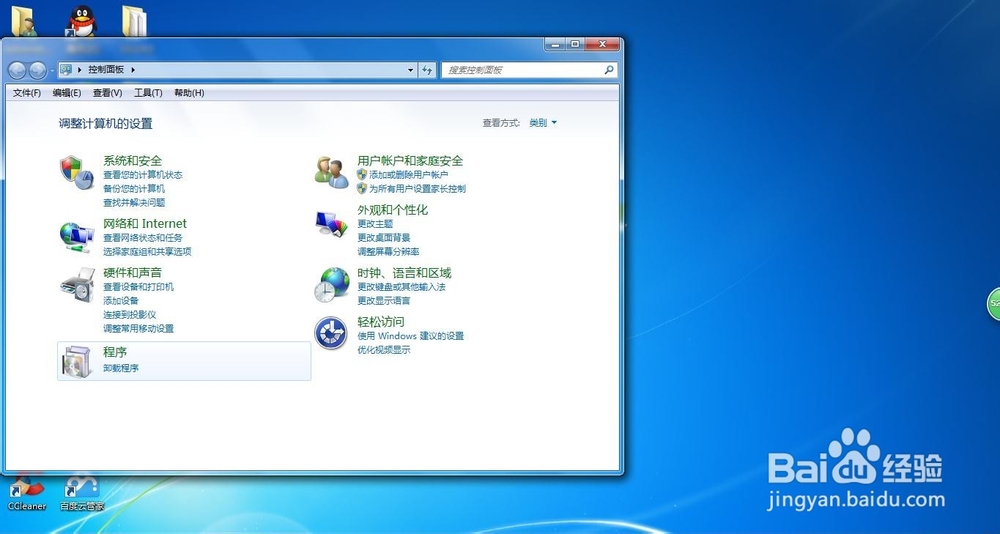This screenshot has height=534, width=1000.
Task: Click 调整屏幕分辨率 link
Action: coord(388,252)
